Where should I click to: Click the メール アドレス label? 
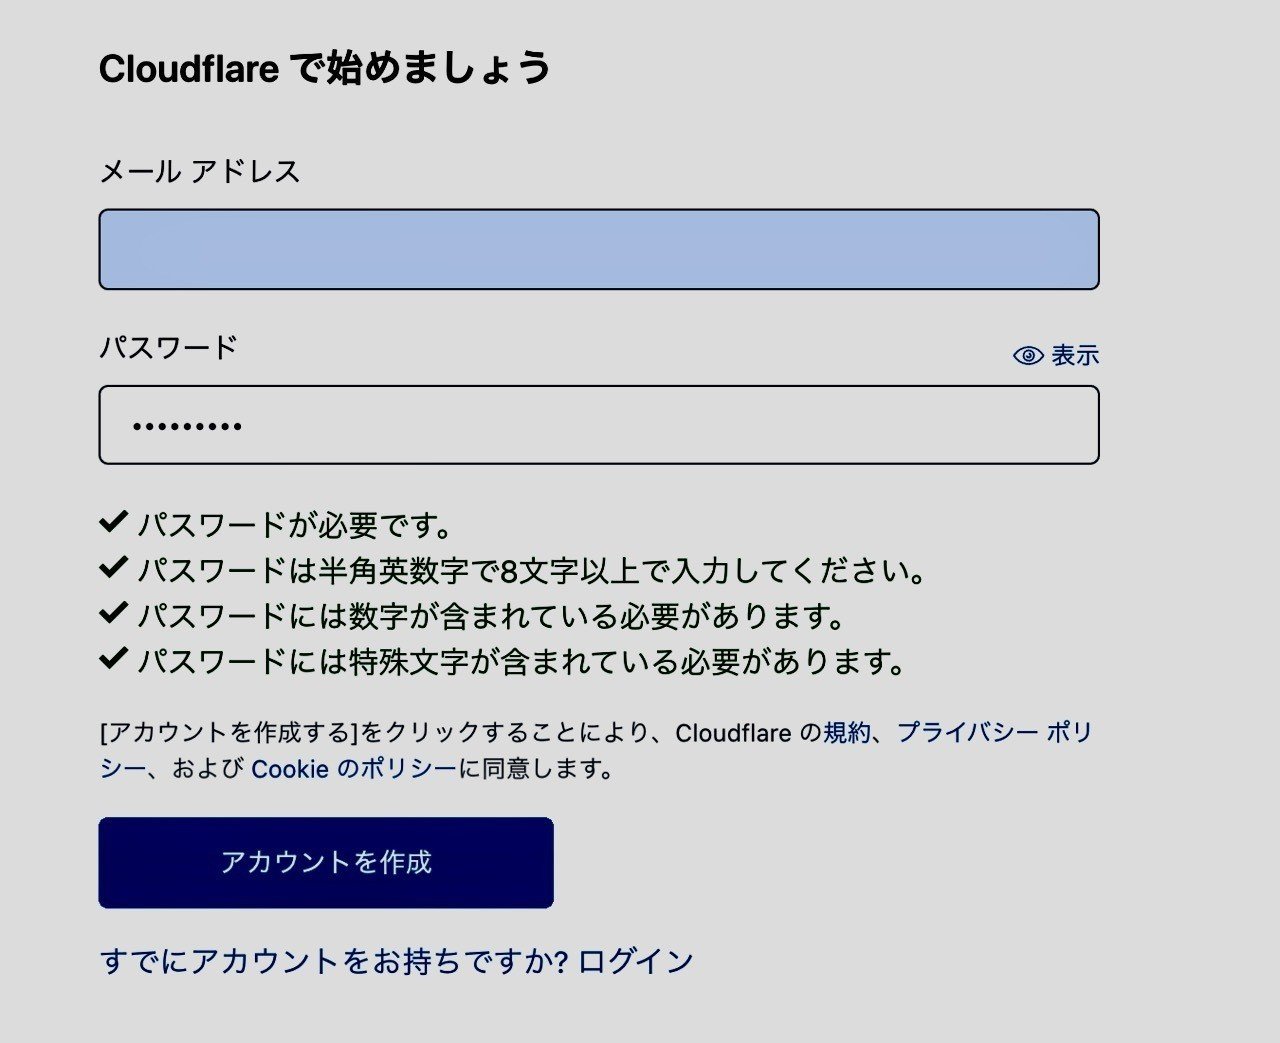coord(200,171)
